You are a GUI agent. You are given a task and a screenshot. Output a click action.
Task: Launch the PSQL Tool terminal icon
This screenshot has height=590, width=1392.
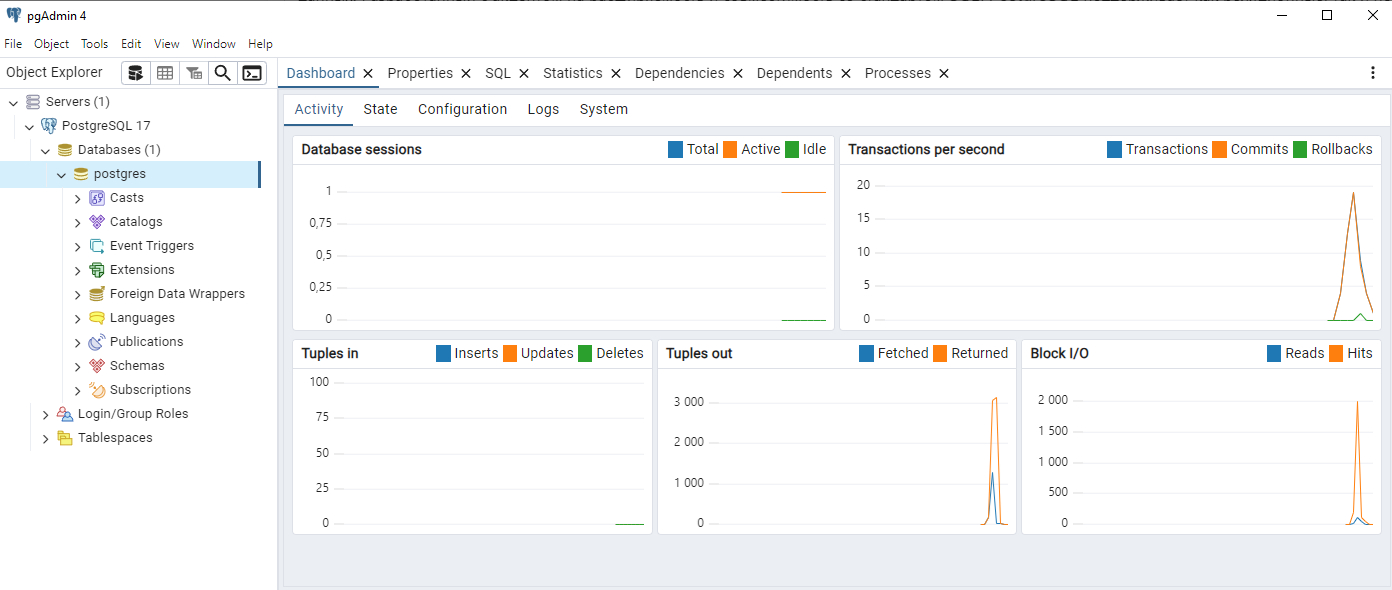252,73
